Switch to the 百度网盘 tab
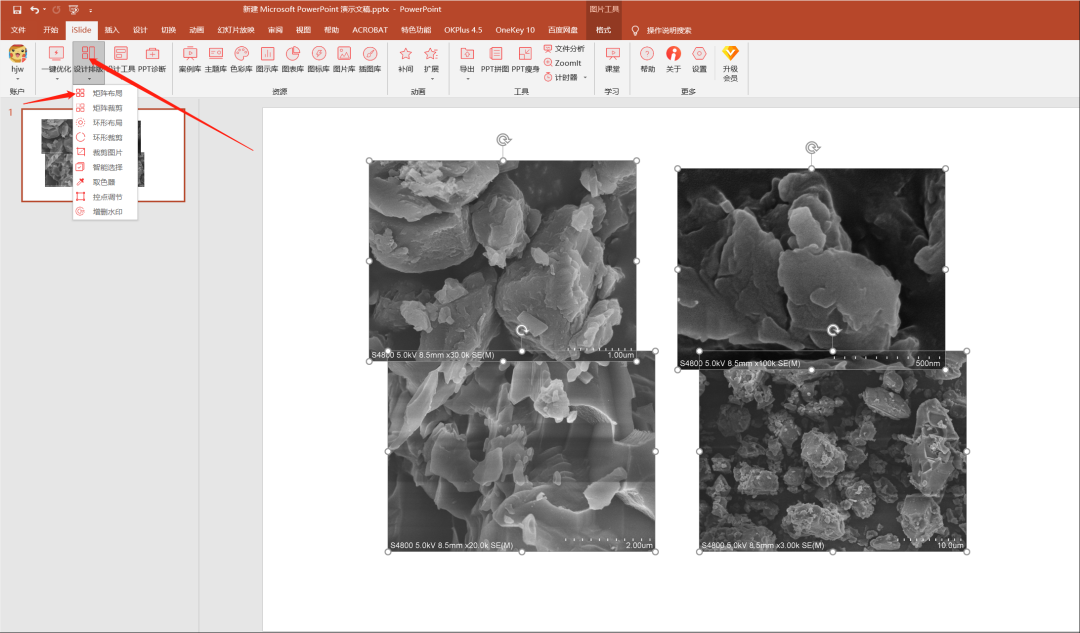Screen dimensions: 1080x633 click(x=563, y=30)
